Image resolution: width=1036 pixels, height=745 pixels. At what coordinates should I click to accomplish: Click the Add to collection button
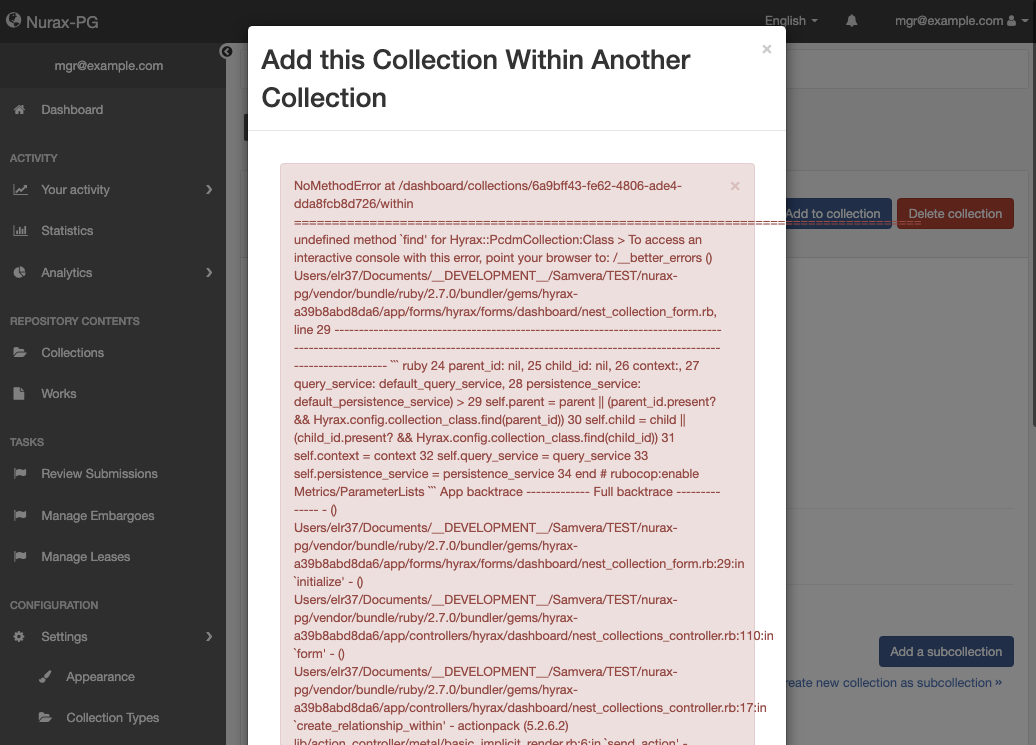tap(834, 213)
